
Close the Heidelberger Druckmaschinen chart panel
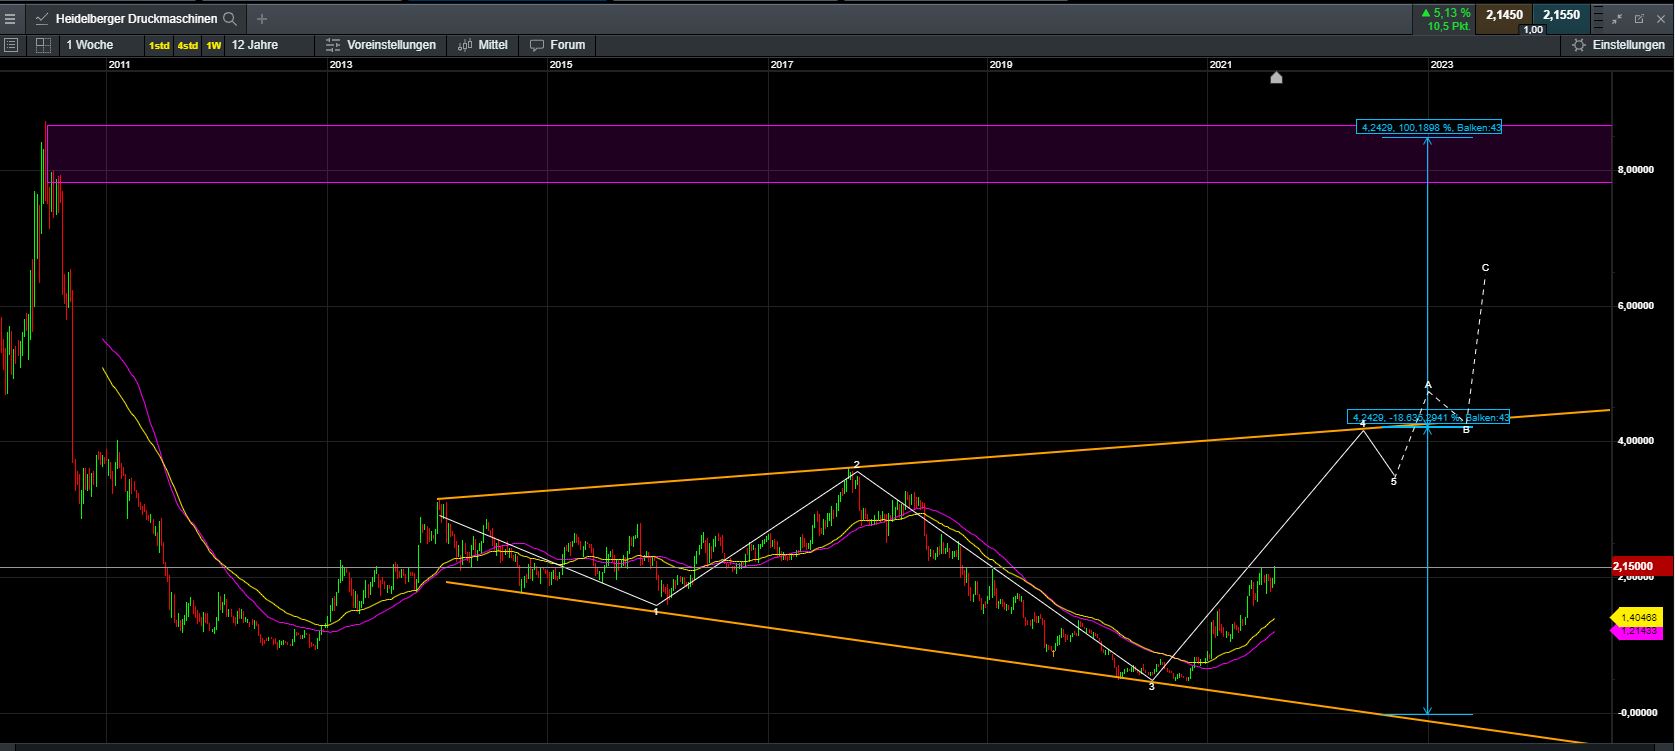click(1661, 18)
